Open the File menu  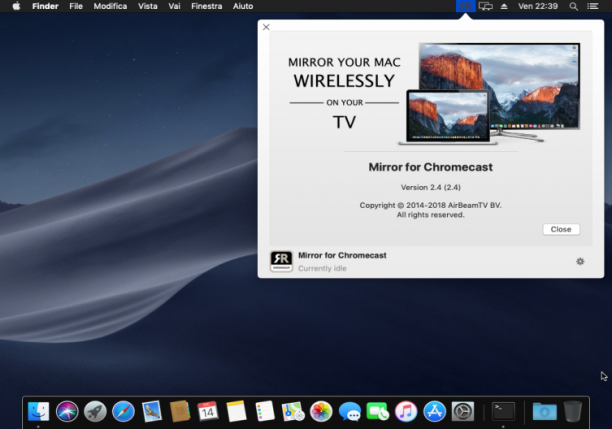[x=76, y=6]
